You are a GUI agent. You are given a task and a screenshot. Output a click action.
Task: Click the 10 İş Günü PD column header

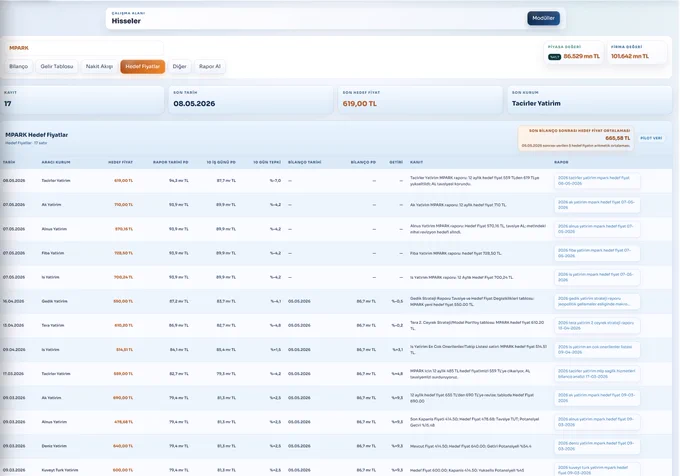coord(221,162)
